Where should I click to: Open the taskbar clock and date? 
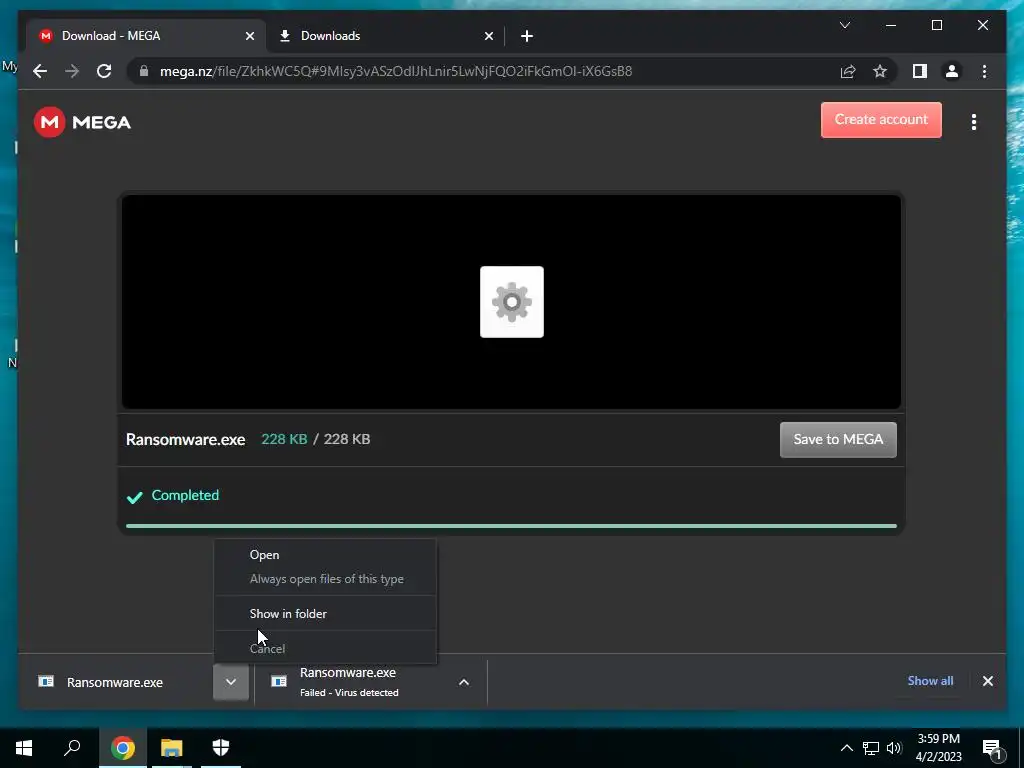[938, 748]
